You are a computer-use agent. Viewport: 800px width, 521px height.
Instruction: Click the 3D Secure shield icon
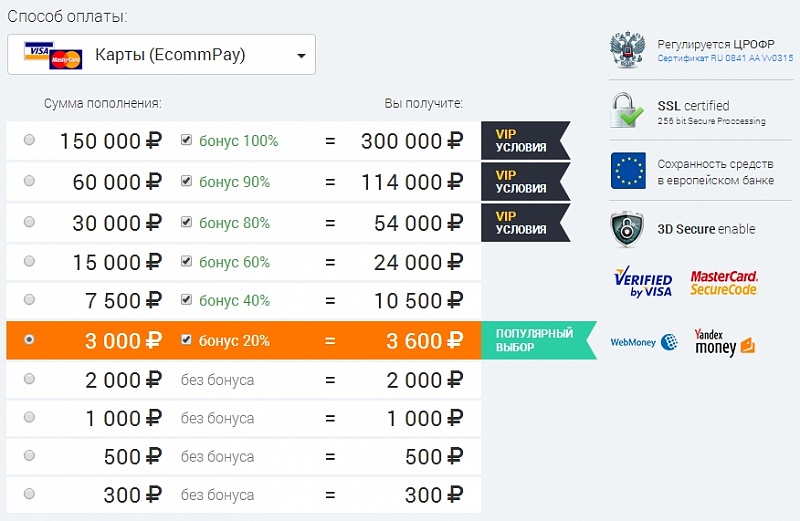[627, 229]
